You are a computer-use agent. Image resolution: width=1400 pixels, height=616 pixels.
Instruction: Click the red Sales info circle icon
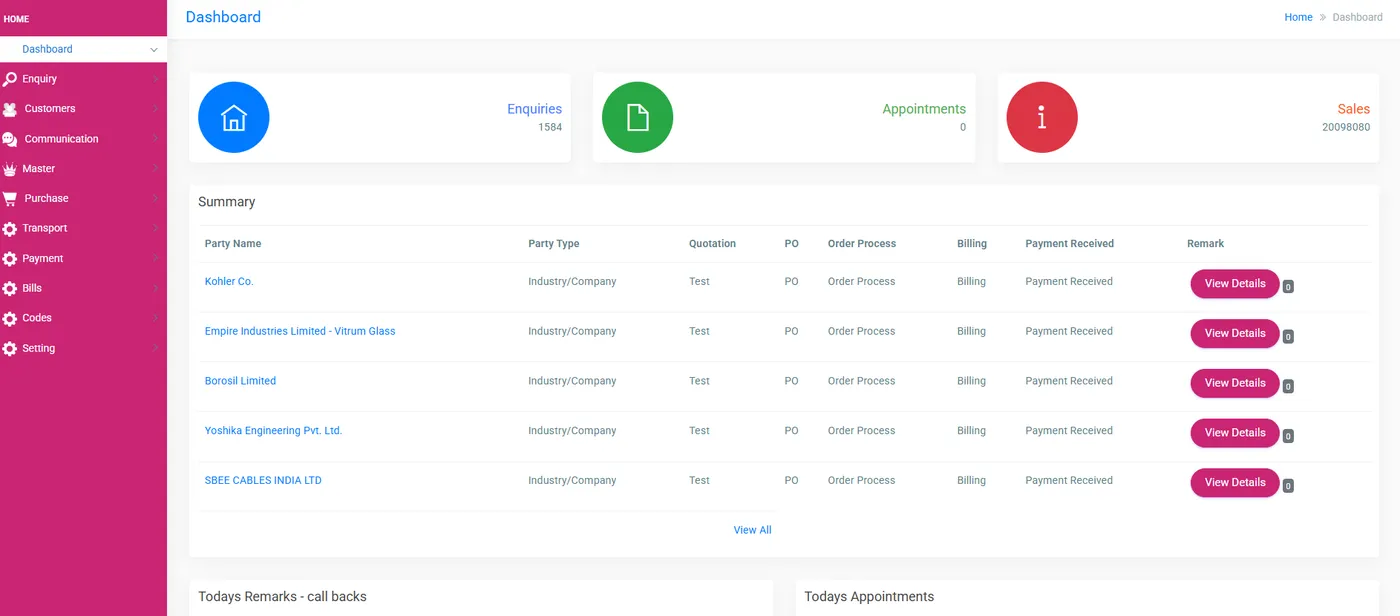tap(1042, 117)
